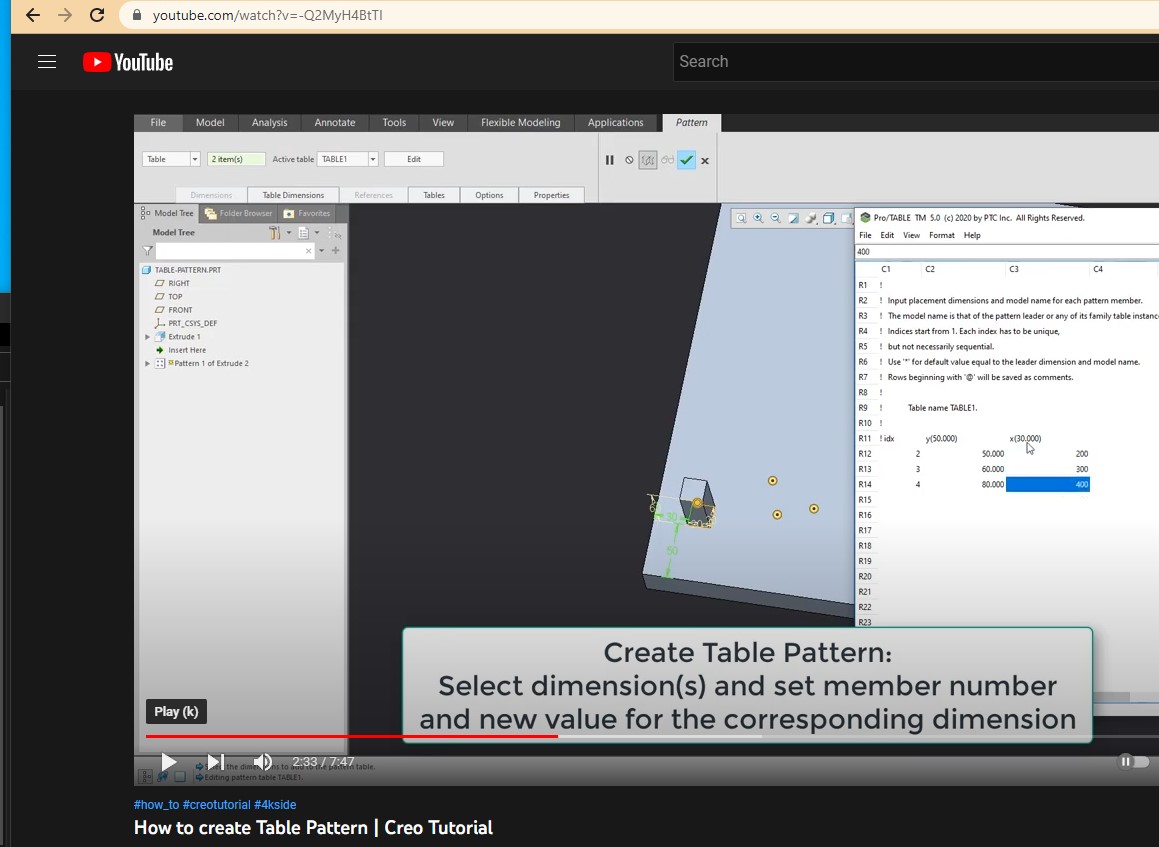Image resolution: width=1159 pixels, height=847 pixels.
Task: Open the YouTube hamburger menu
Action: point(47,61)
